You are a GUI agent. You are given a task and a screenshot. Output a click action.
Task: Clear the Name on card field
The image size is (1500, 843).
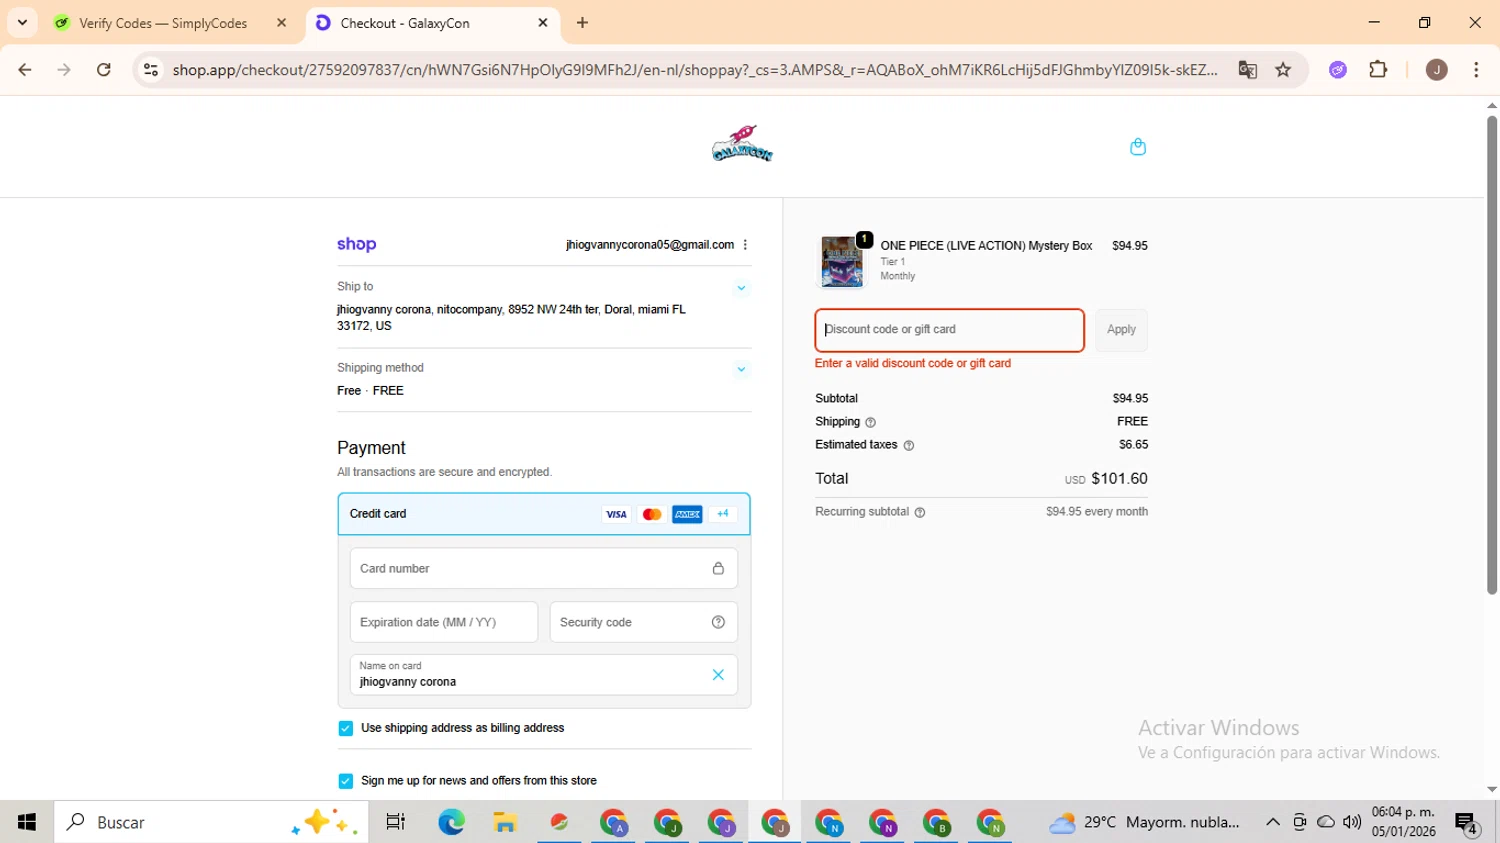[718, 675]
